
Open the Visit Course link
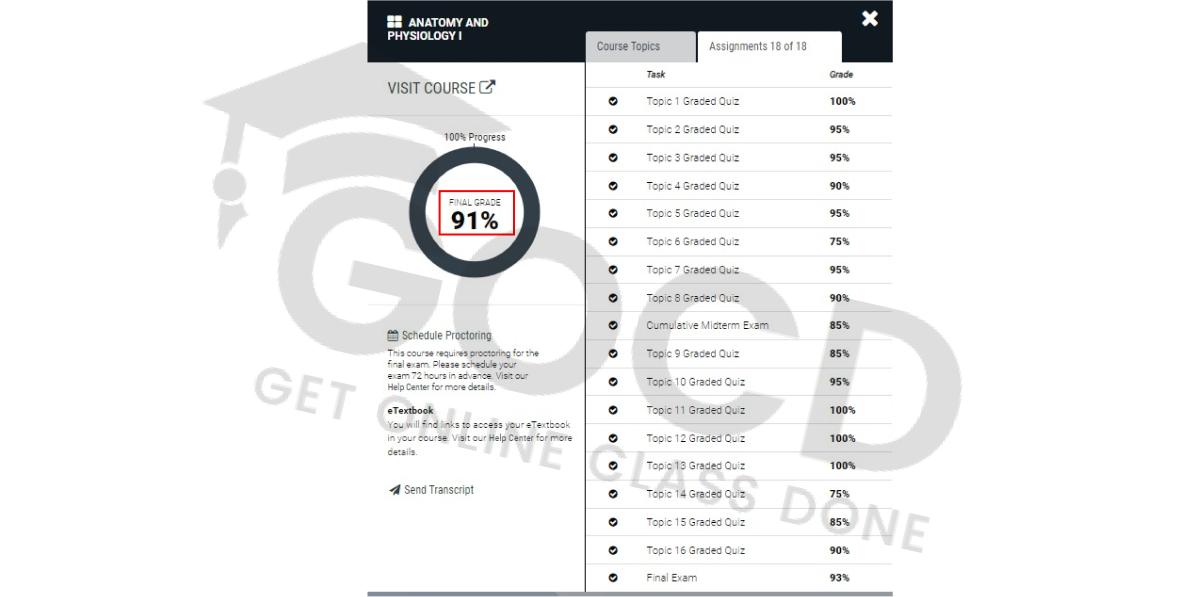tap(431, 88)
